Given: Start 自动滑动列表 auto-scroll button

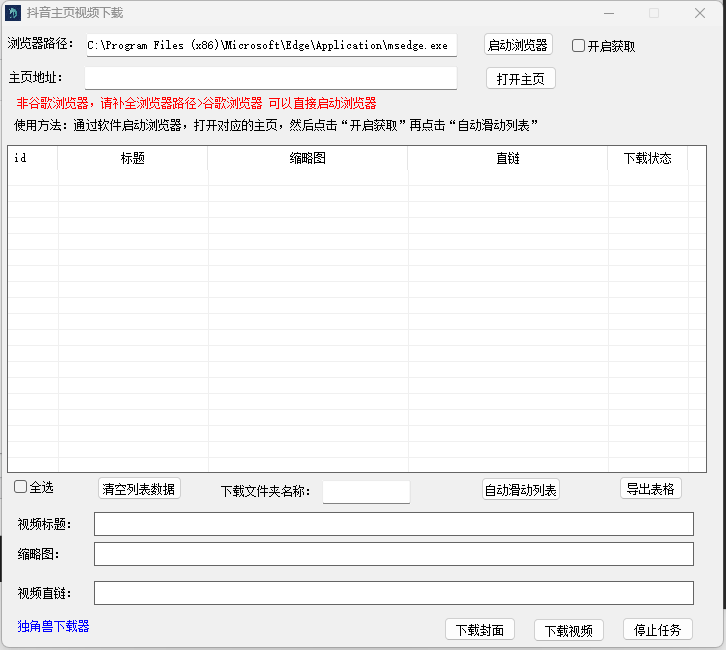Looking at the screenshot, I should point(520,490).
